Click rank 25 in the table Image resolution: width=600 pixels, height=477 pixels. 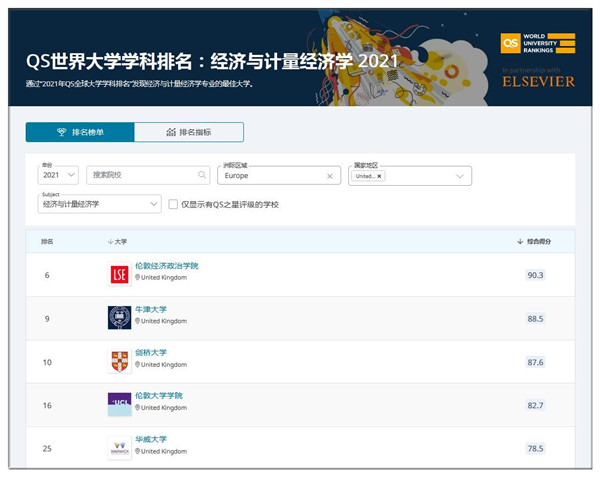tap(47, 448)
